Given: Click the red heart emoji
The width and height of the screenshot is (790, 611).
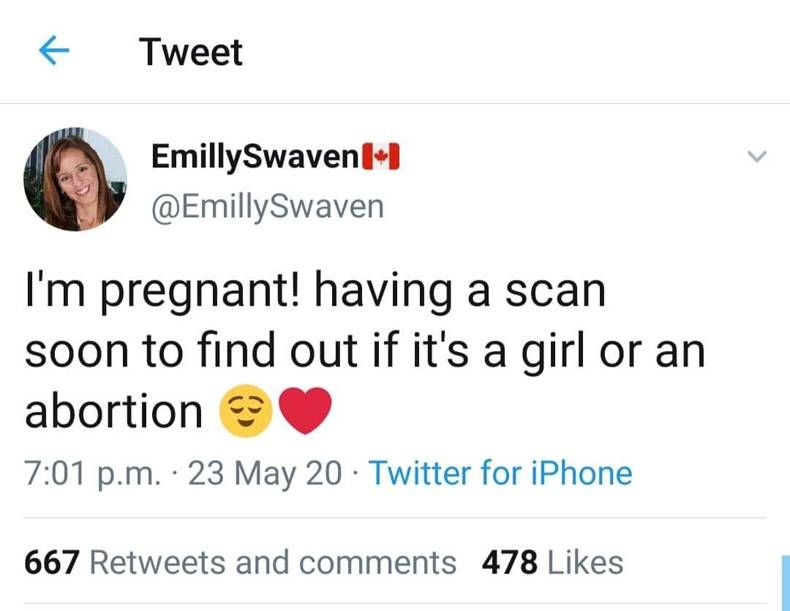Looking at the screenshot, I should pyautogui.click(x=305, y=411).
